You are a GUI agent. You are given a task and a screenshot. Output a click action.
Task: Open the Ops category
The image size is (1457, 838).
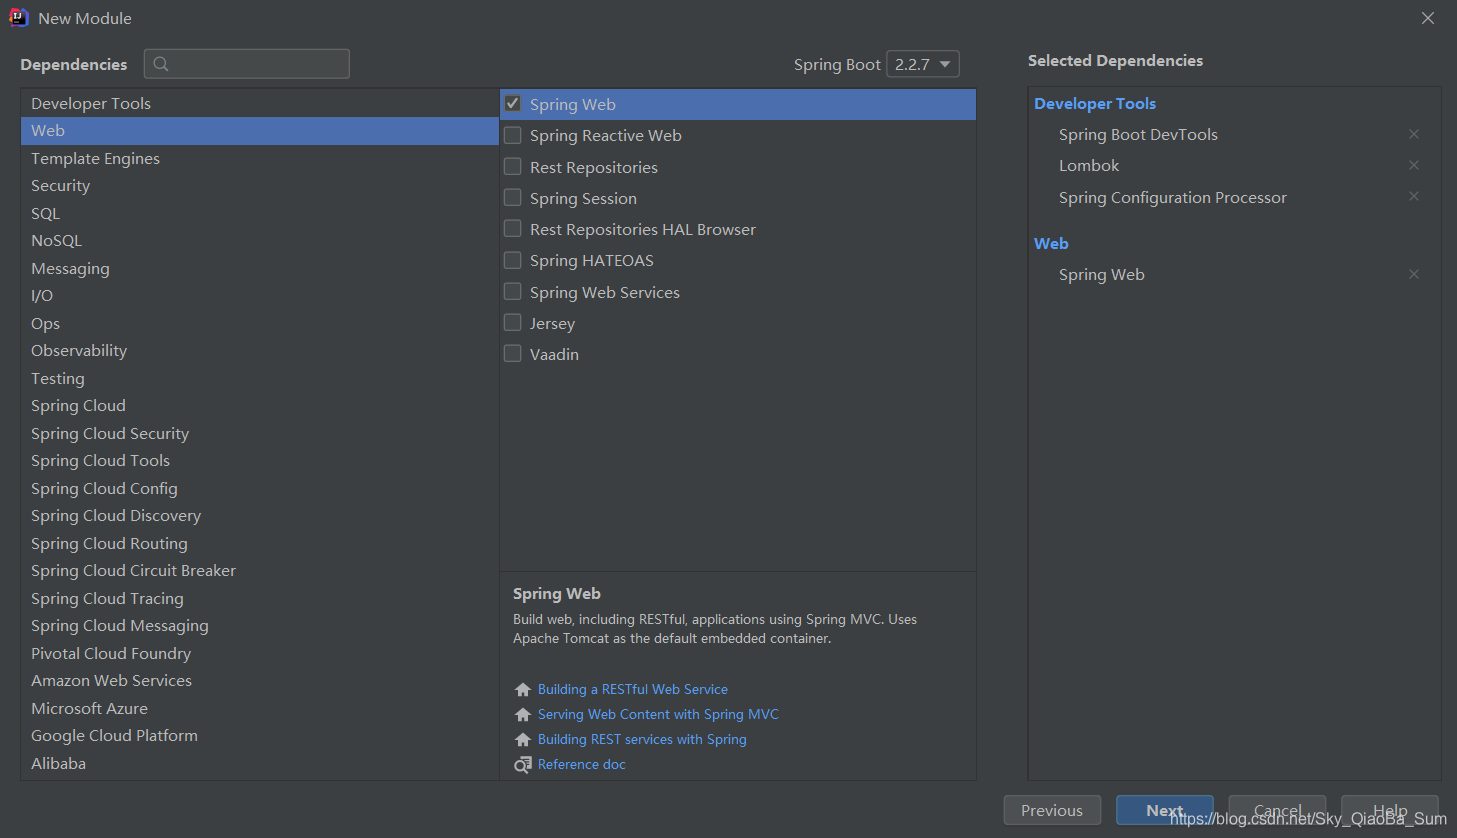(259, 323)
